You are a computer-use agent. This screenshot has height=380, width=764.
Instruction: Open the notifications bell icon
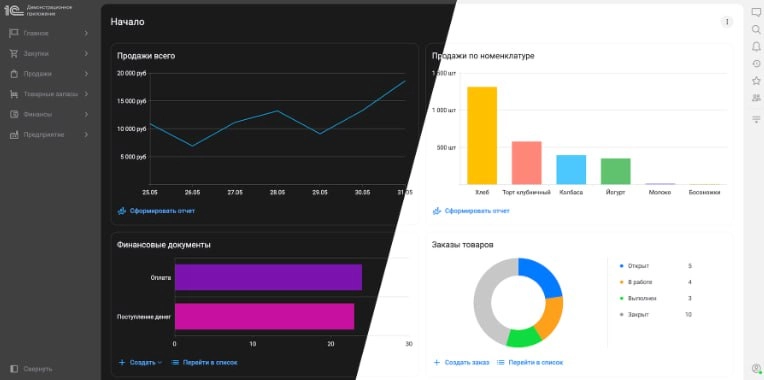[x=756, y=46]
